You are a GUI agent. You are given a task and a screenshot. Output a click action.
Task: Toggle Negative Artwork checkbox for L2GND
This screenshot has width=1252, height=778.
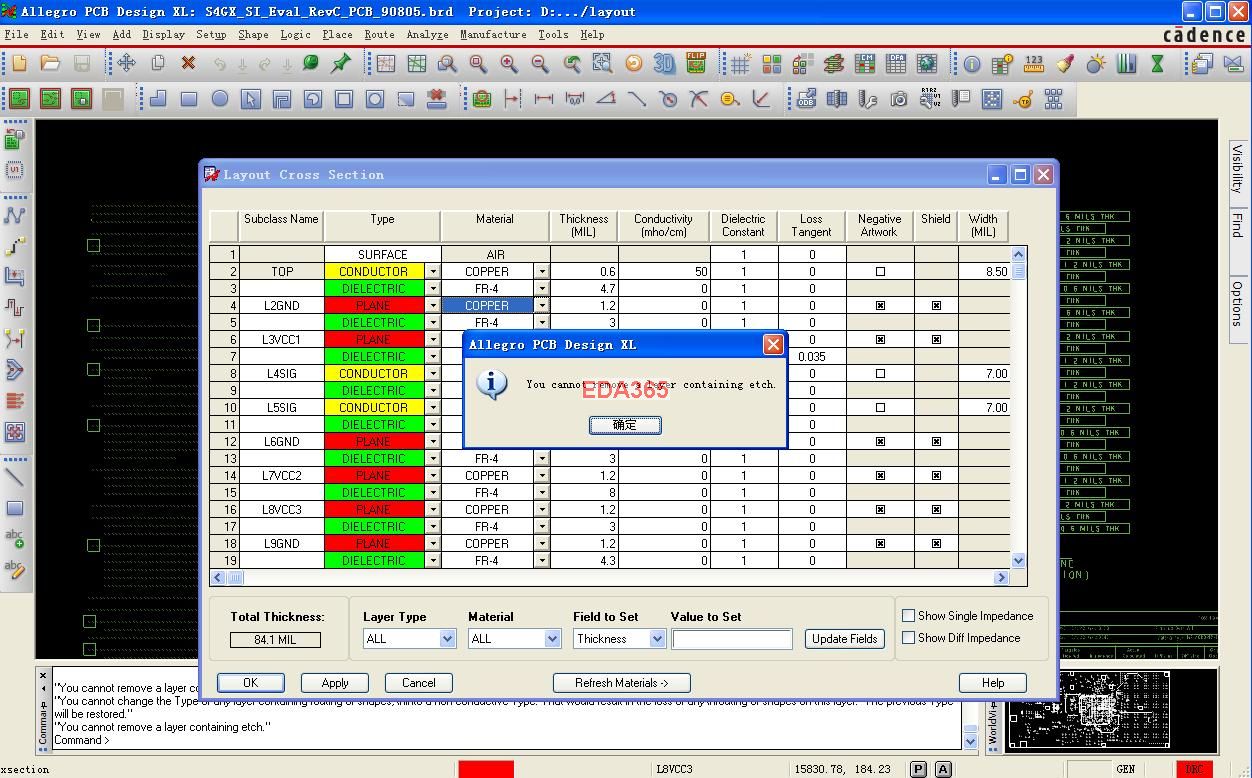click(880, 305)
